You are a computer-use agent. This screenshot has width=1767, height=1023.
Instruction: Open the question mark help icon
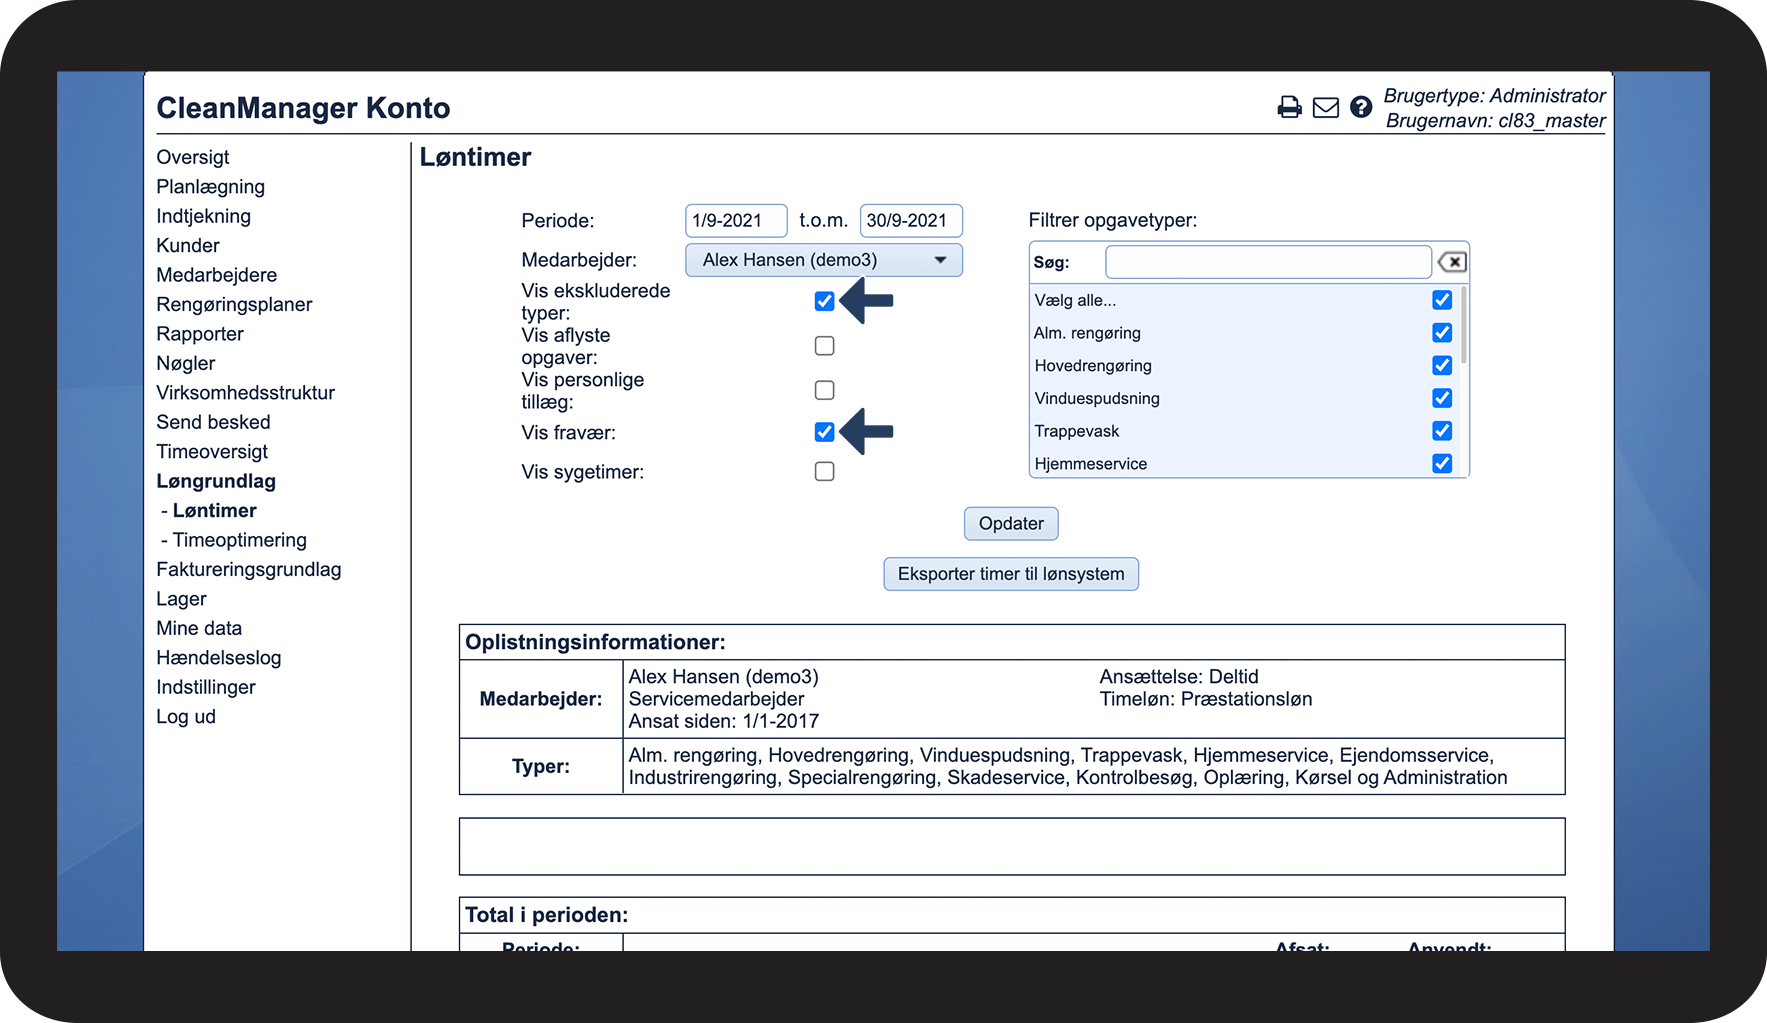pyautogui.click(x=1361, y=107)
